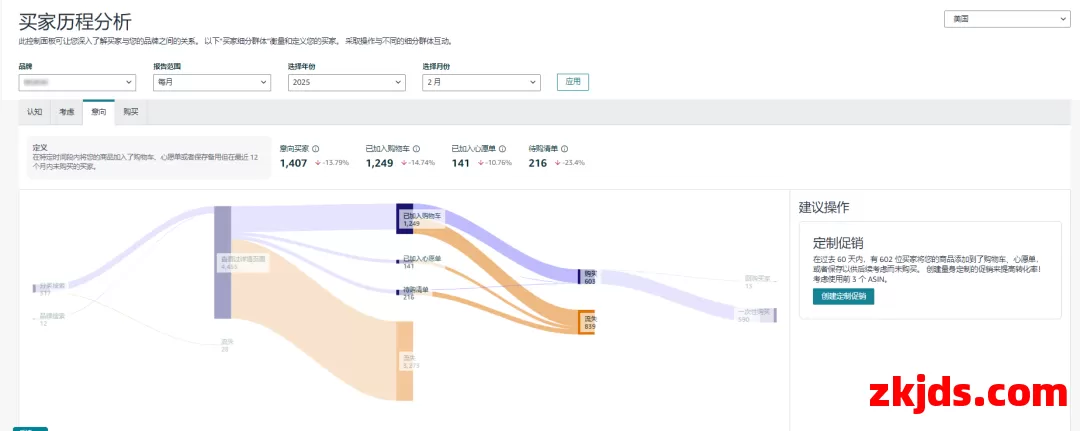Open the 选择年份 dropdown showing 2025
The width and height of the screenshot is (1080, 431).
(x=346, y=82)
